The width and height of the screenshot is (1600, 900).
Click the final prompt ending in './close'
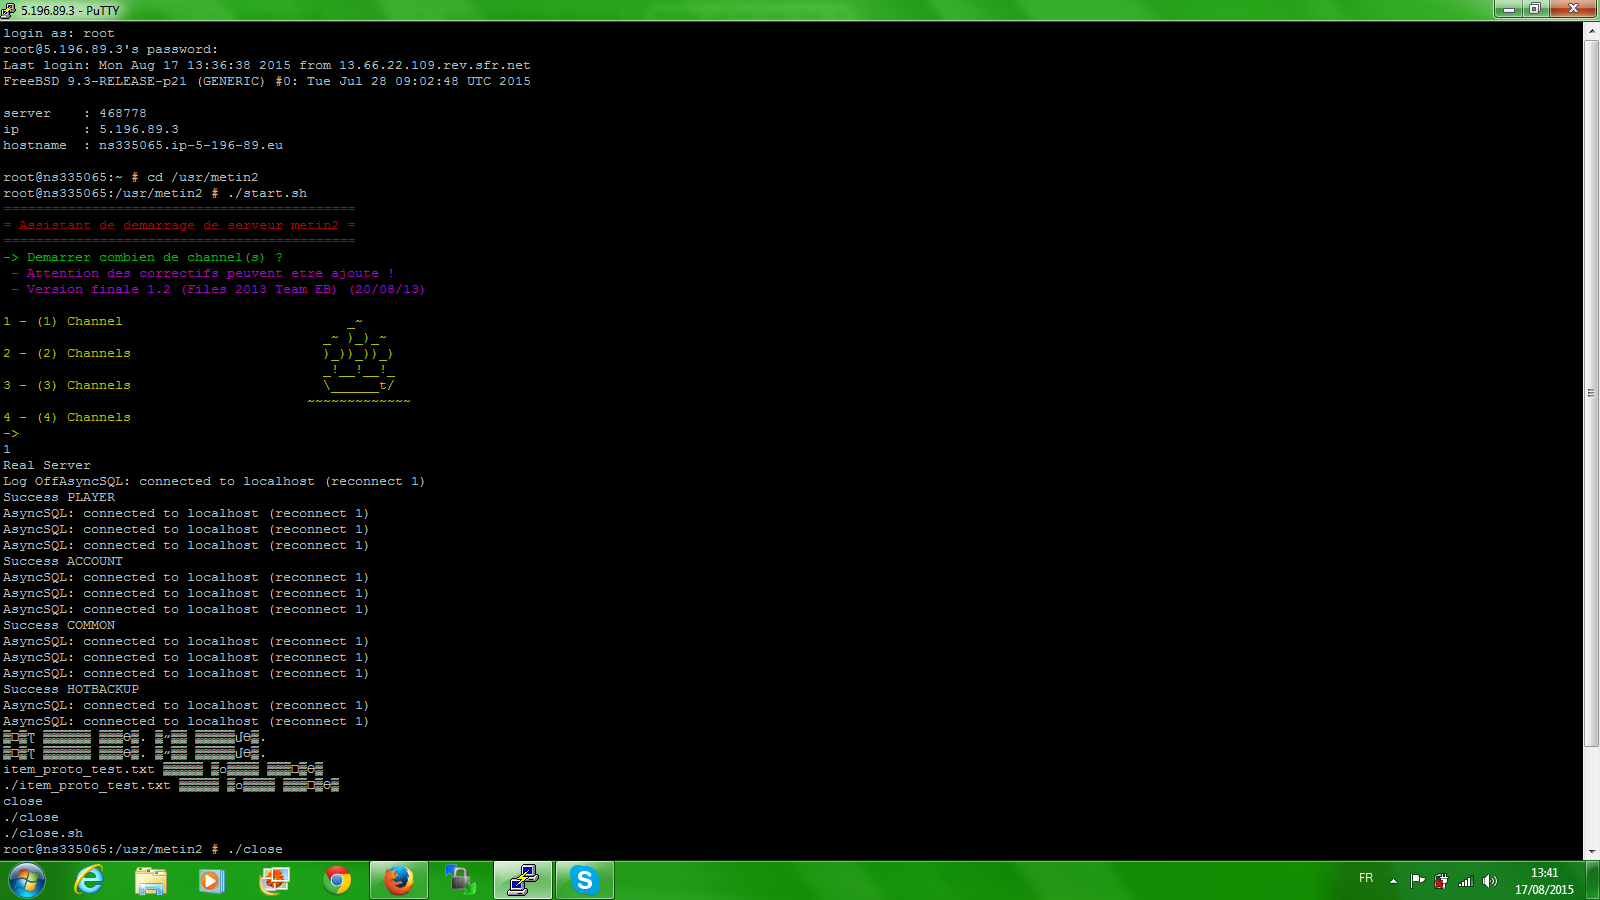(143, 849)
